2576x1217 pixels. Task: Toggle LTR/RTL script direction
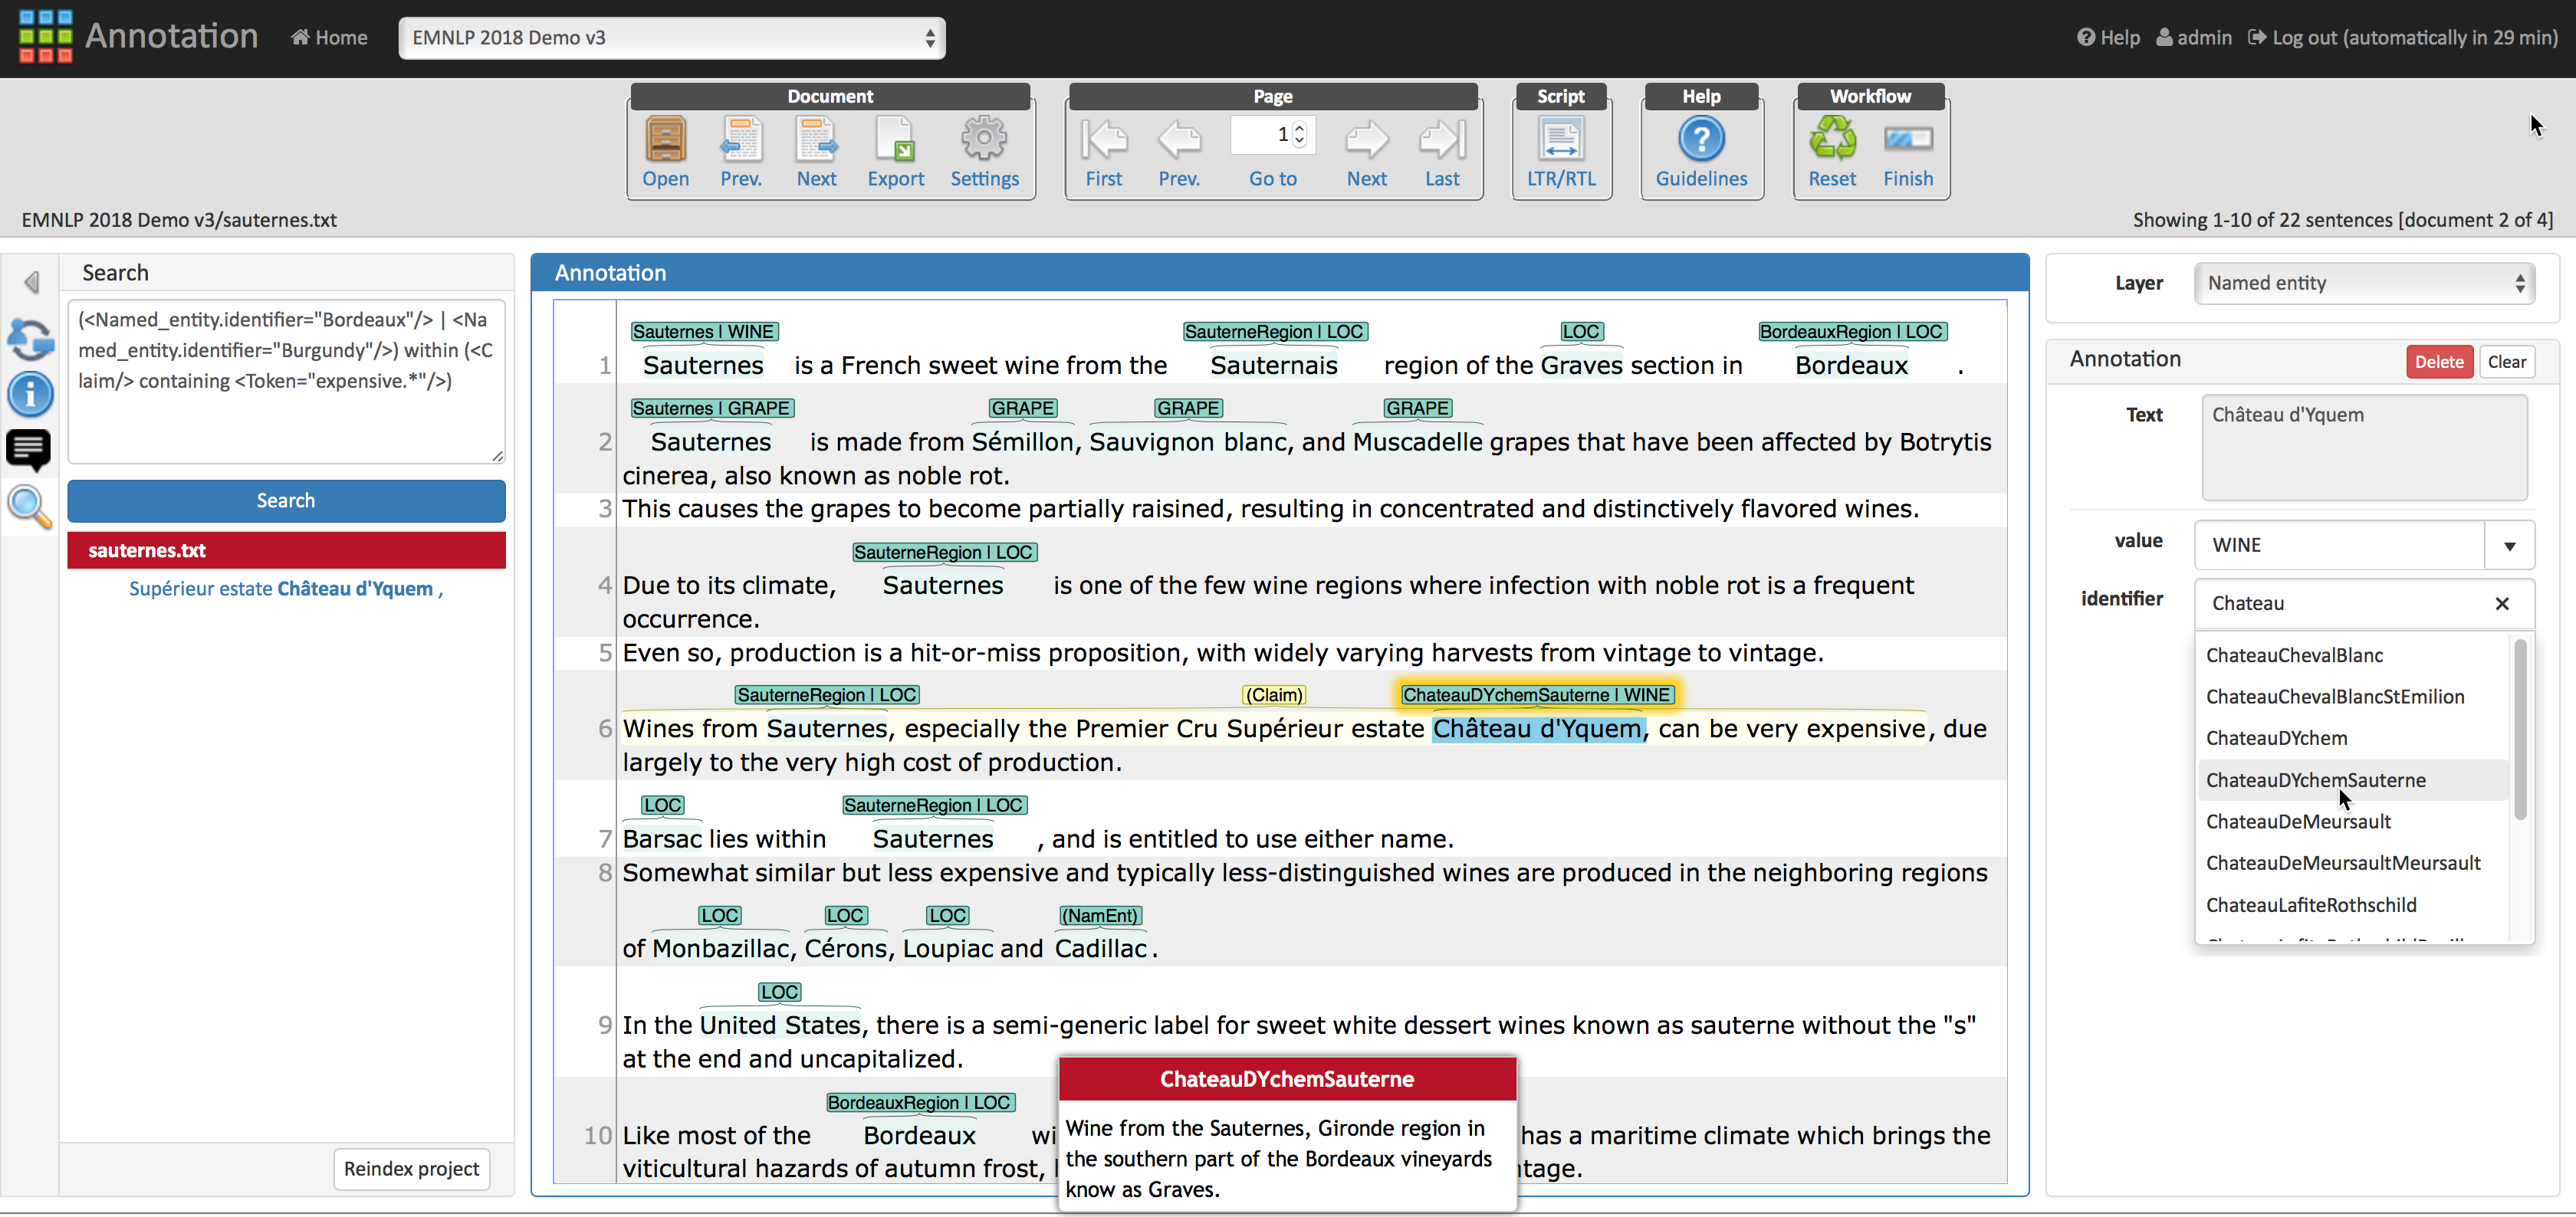[x=1561, y=151]
